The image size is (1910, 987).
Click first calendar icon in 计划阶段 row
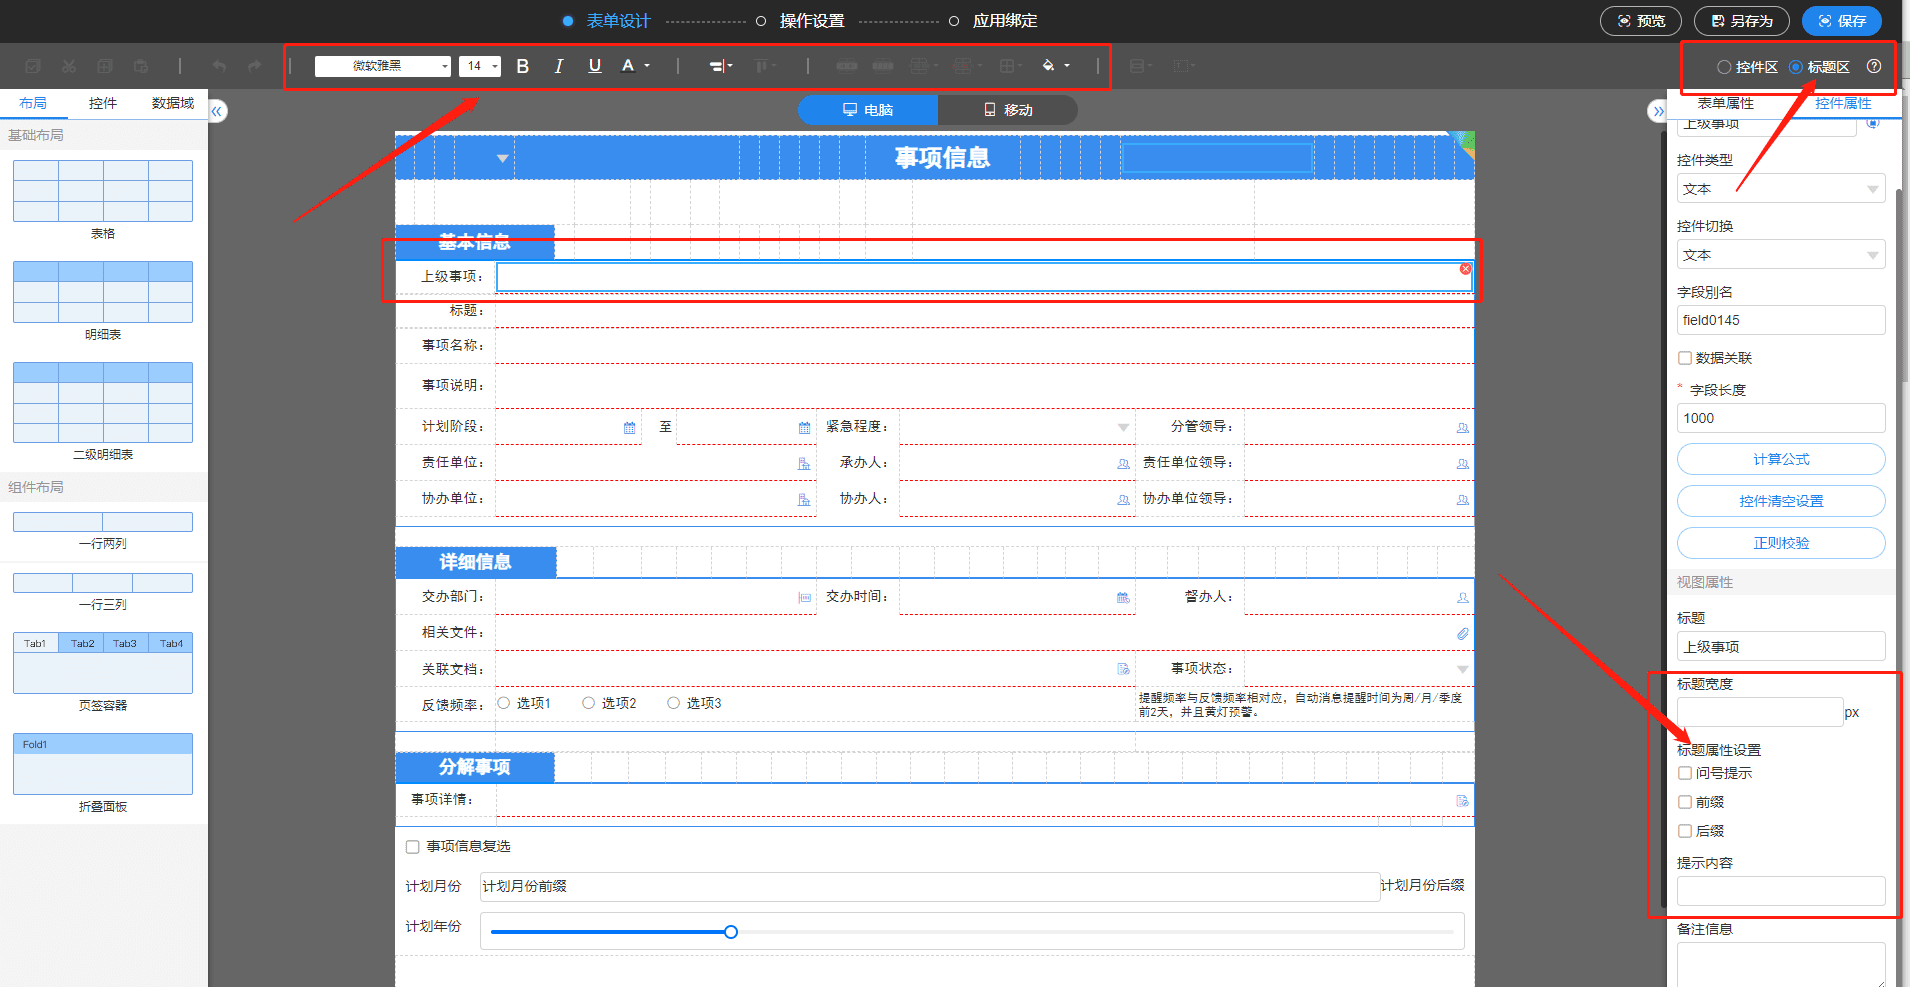[629, 428]
